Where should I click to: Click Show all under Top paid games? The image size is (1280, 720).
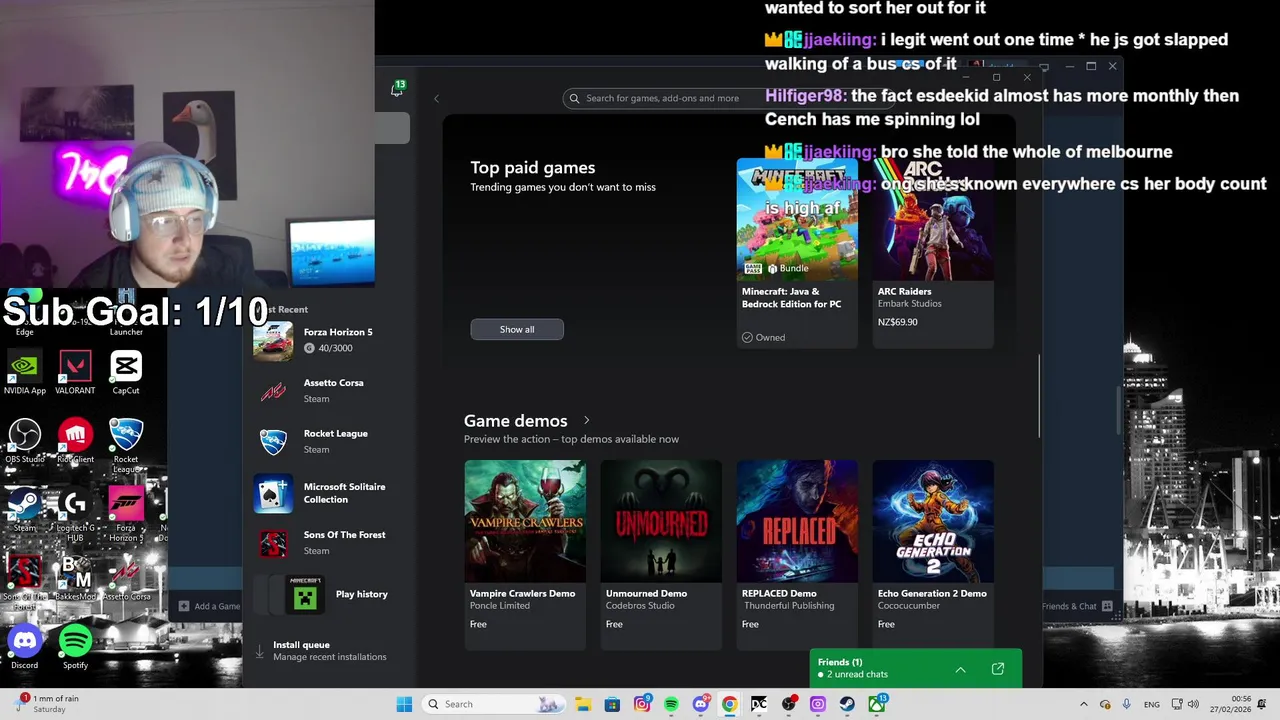[x=517, y=329]
